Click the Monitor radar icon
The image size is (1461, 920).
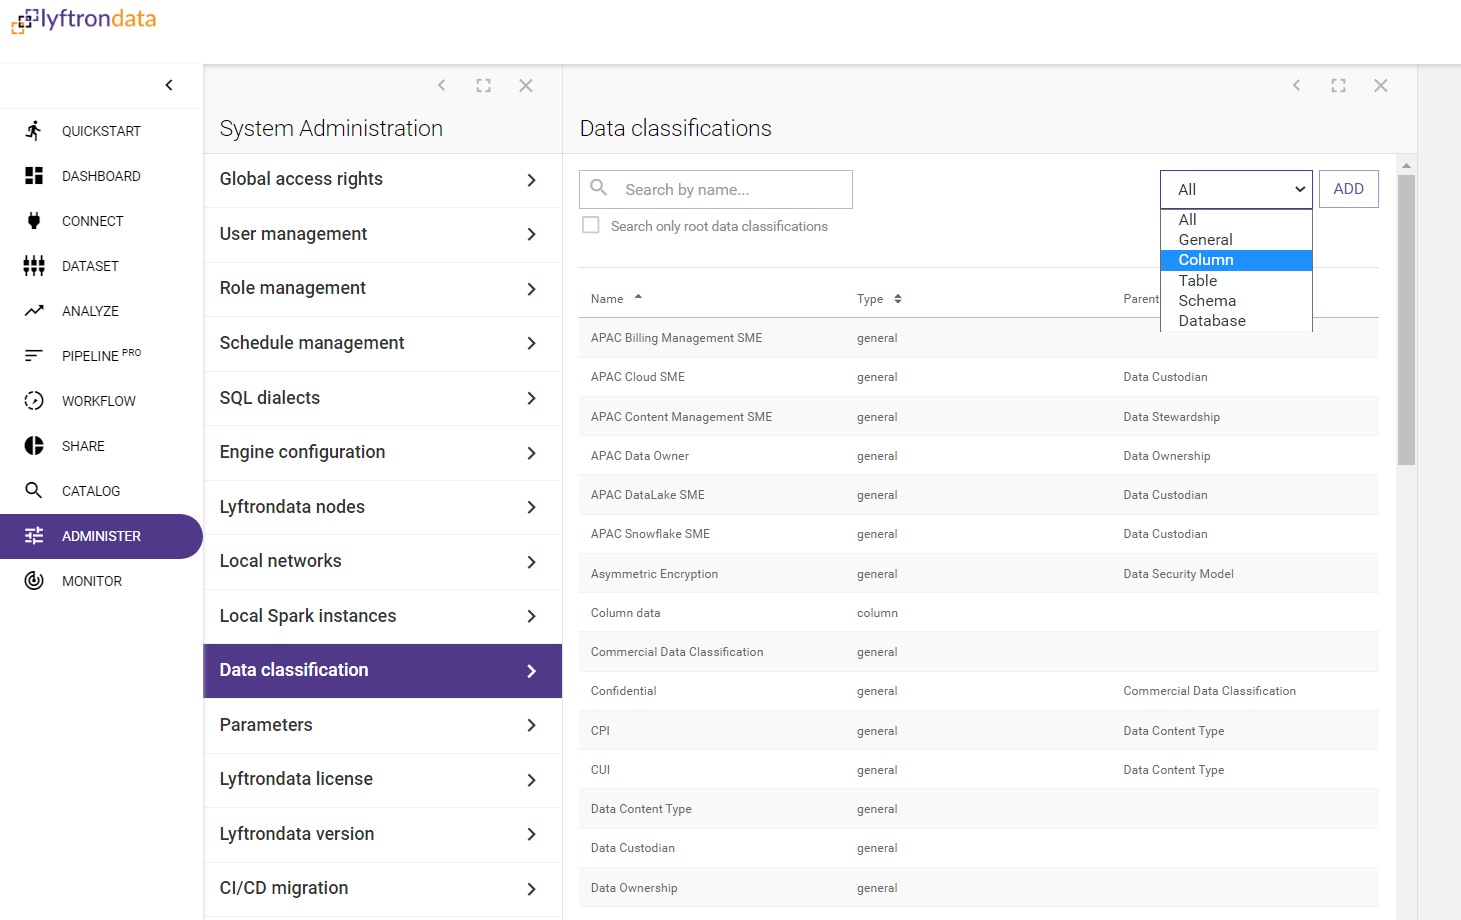pos(34,581)
